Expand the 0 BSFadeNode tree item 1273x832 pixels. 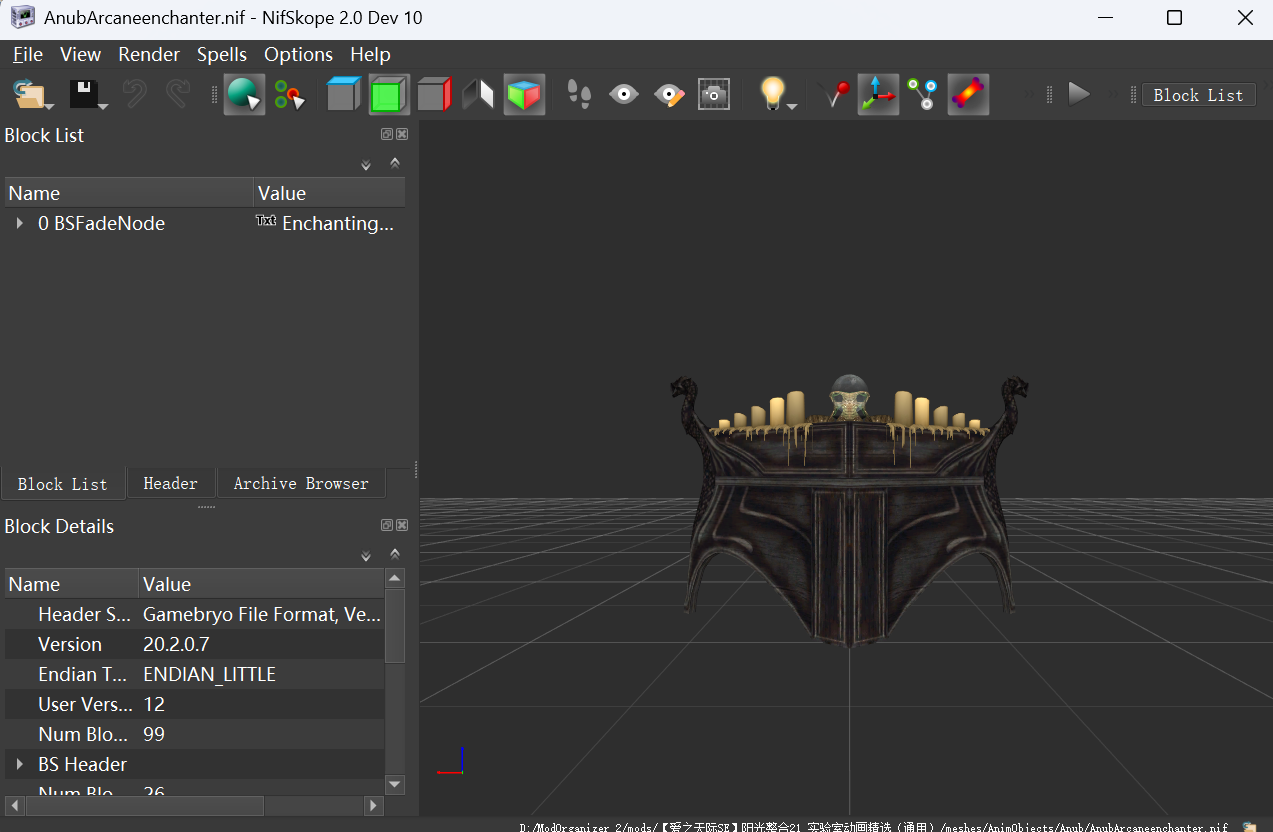tap(20, 223)
